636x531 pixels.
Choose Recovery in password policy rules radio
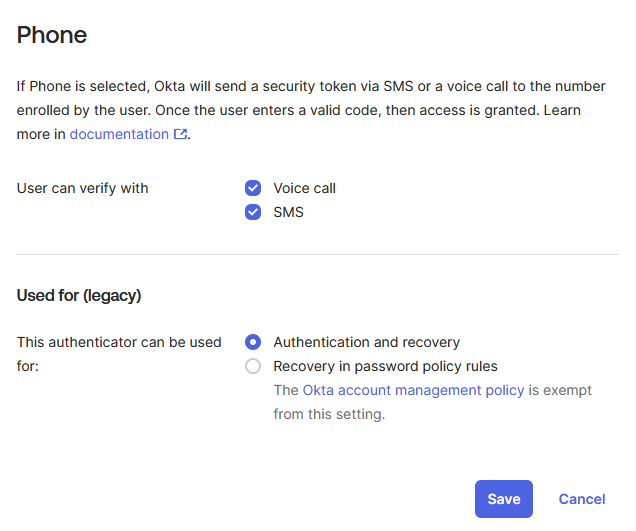[x=253, y=366]
